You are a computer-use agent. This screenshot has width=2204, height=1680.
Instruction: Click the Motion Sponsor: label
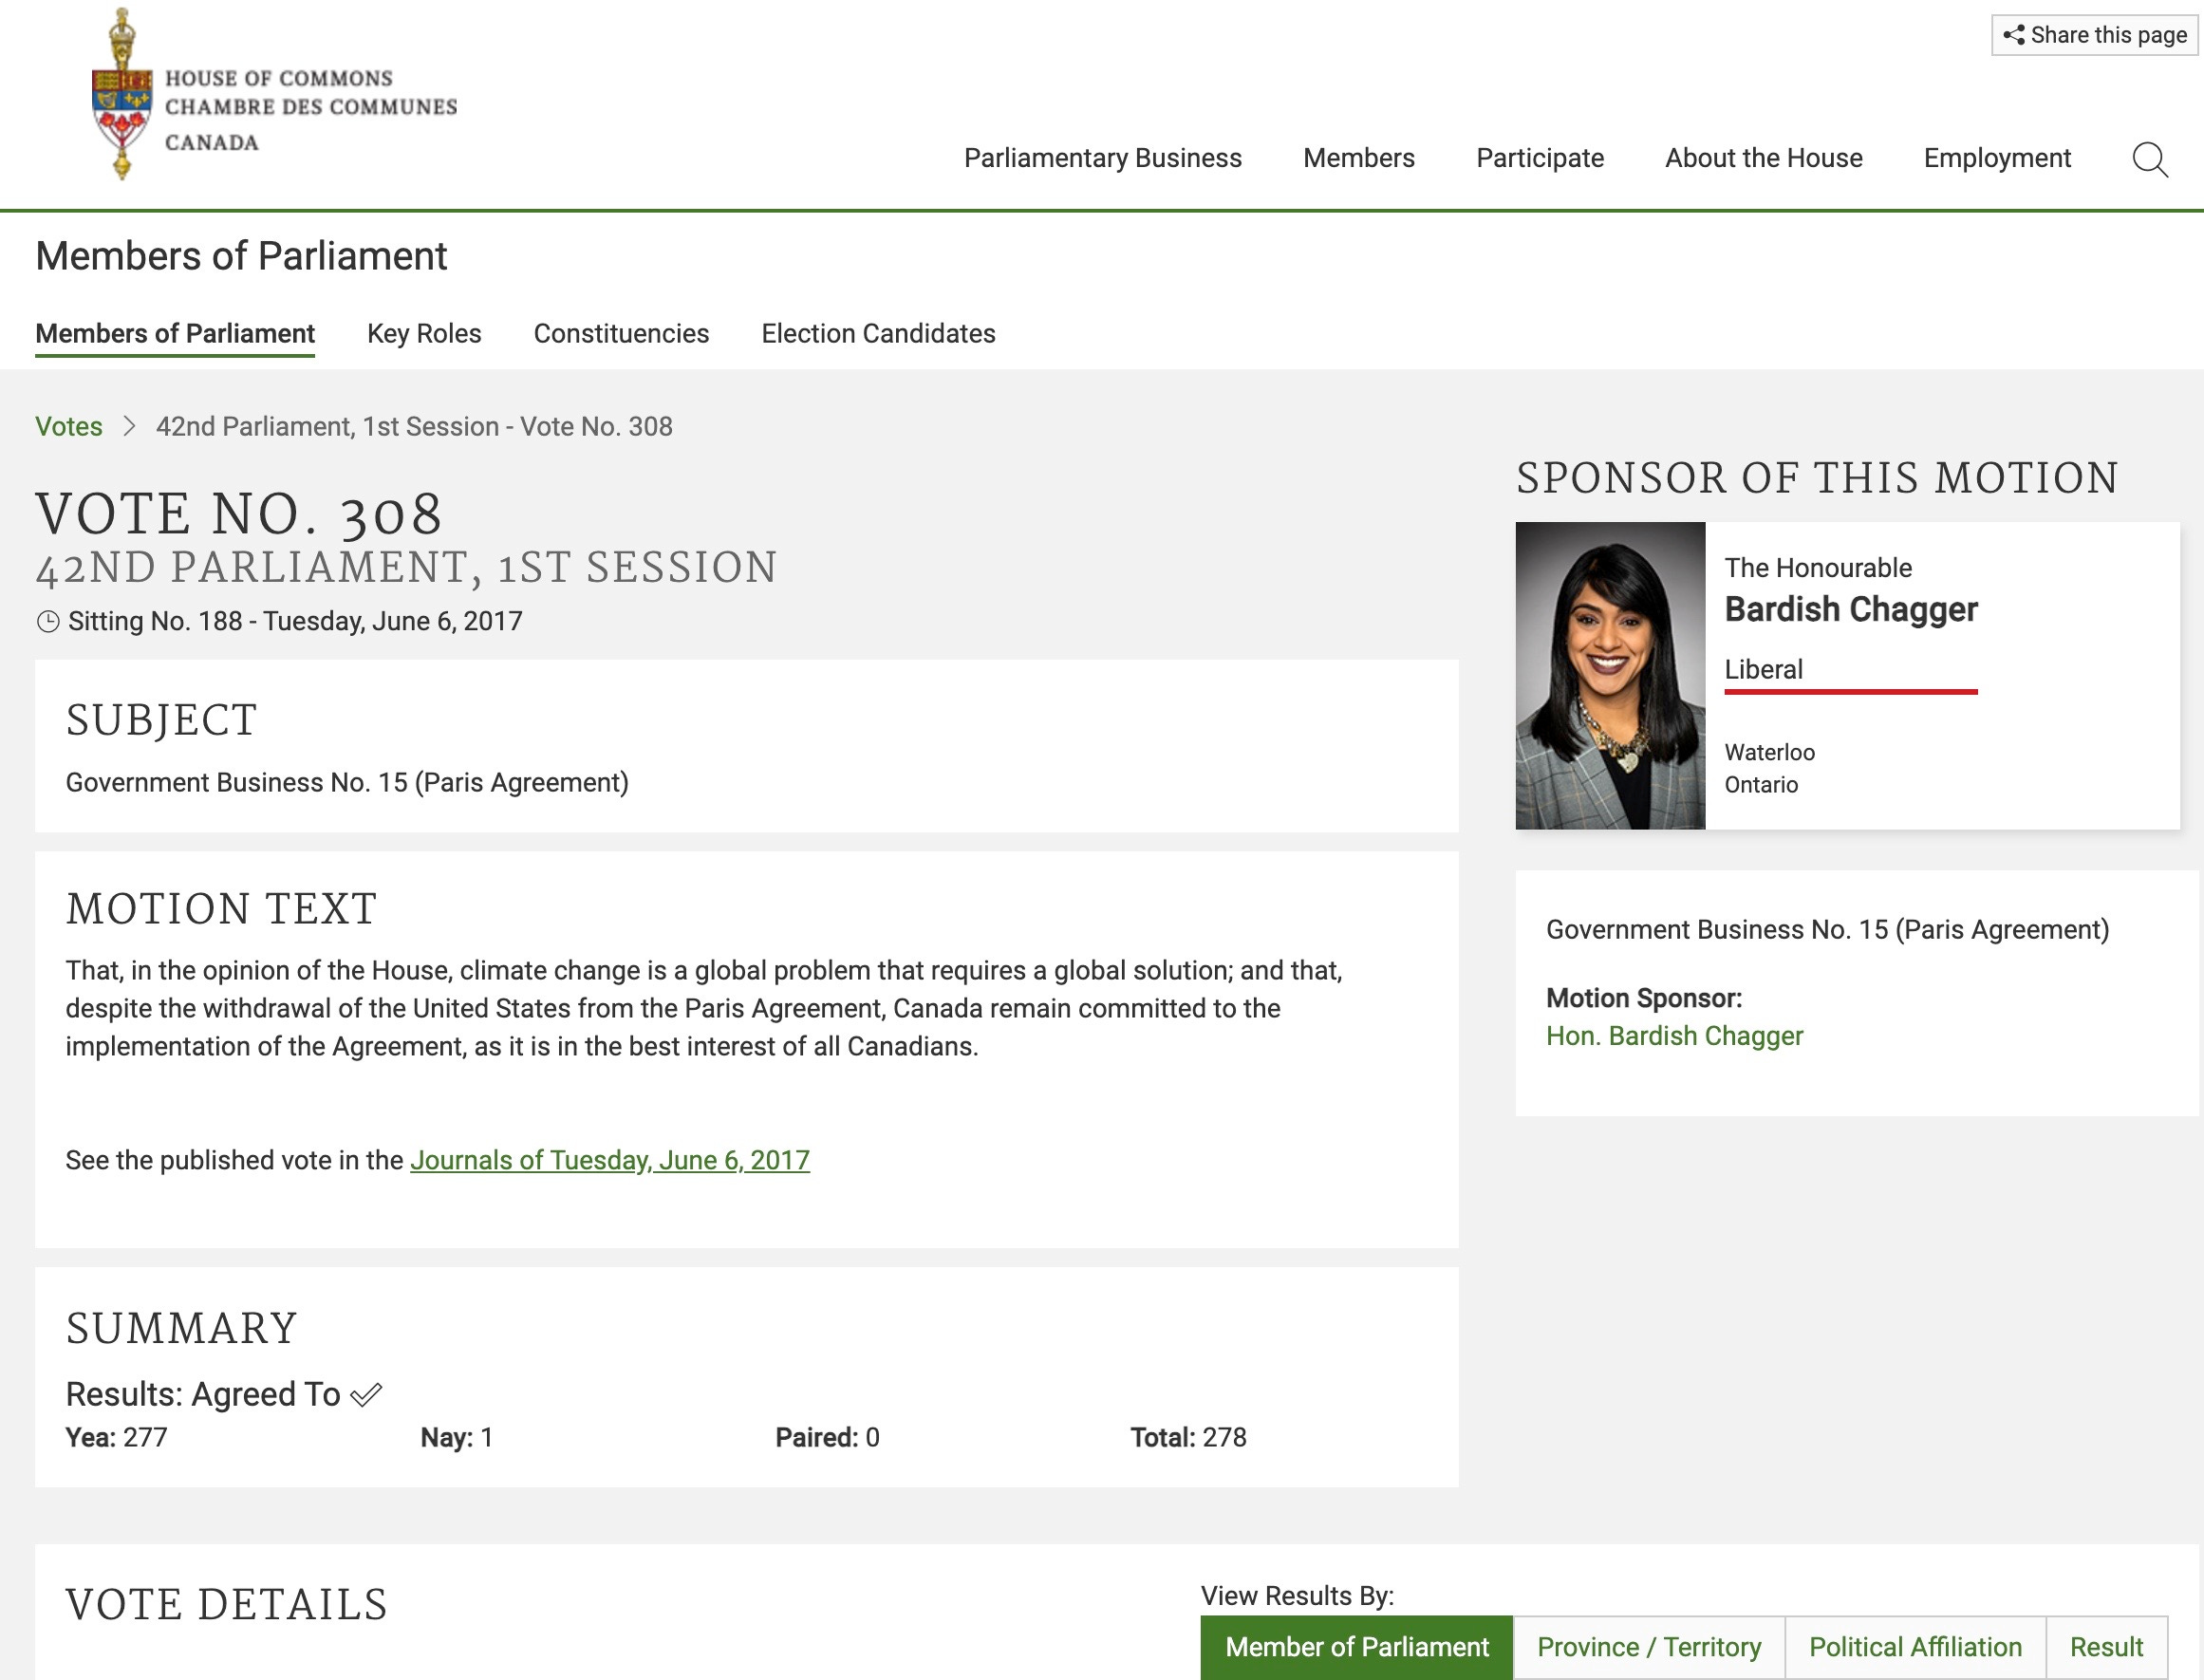tap(1644, 998)
